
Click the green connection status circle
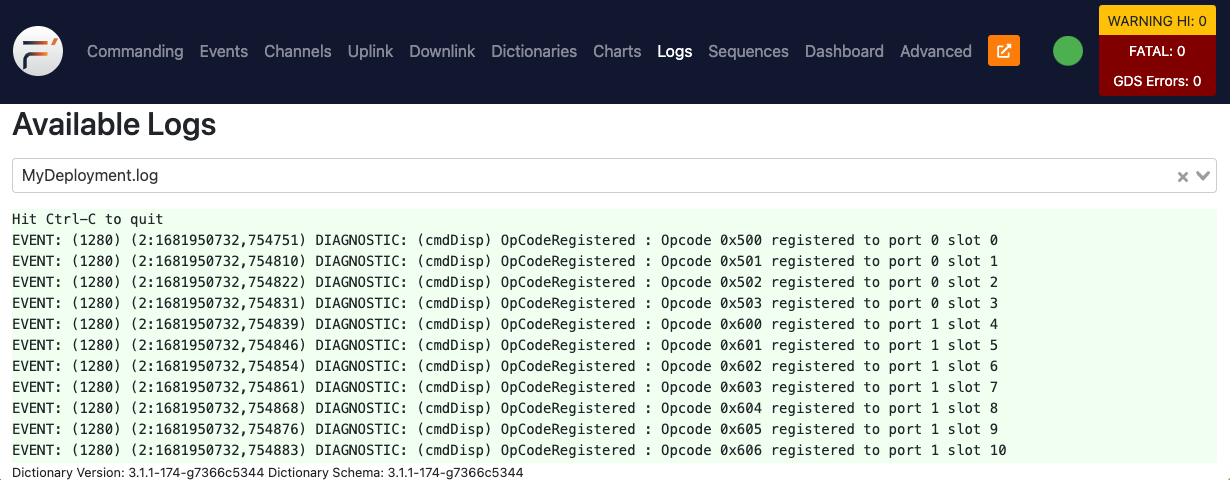click(x=1068, y=51)
